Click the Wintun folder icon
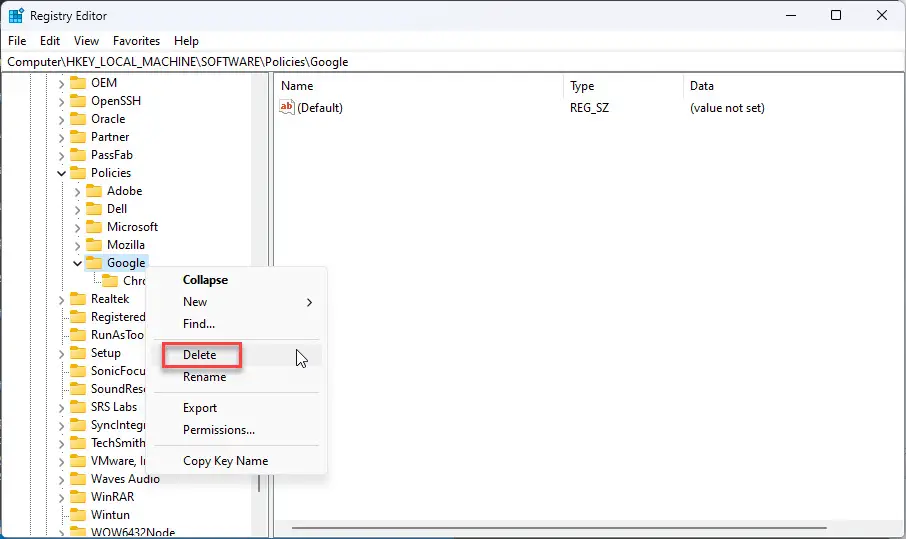This screenshot has height=539, width=906. [x=78, y=515]
